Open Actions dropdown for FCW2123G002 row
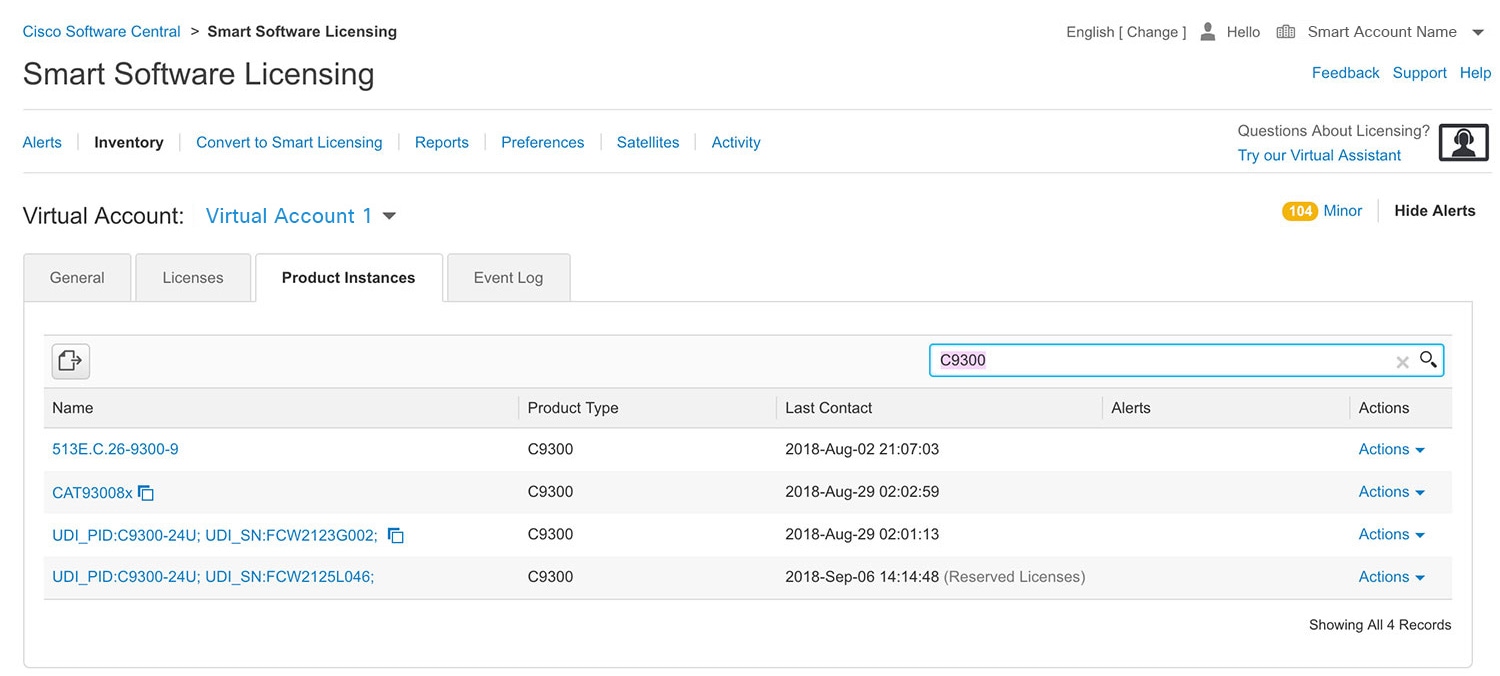1500x676 pixels. (x=1391, y=534)
